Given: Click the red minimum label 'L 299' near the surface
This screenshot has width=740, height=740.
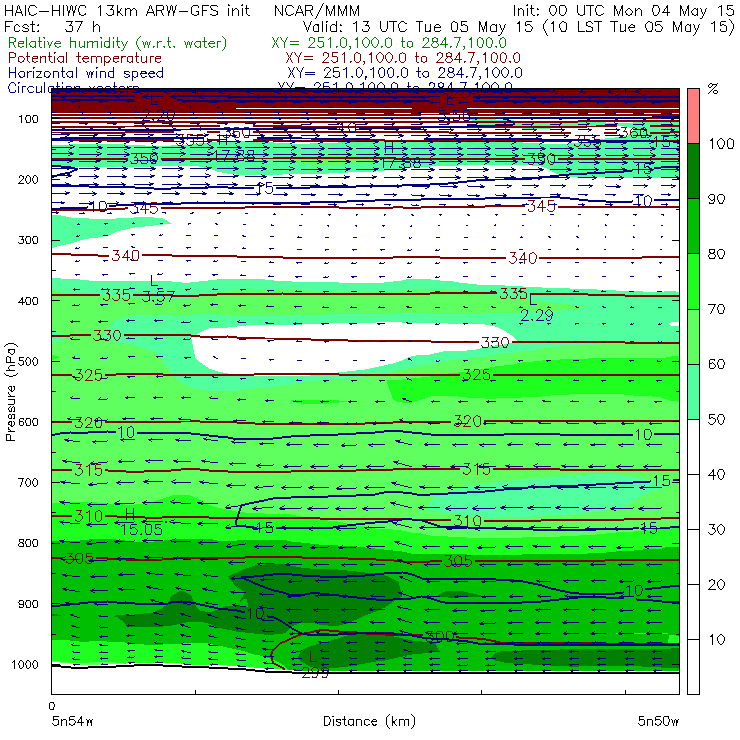Looking at the screenshot, I should pyautogui.click(x=315, y=665).
